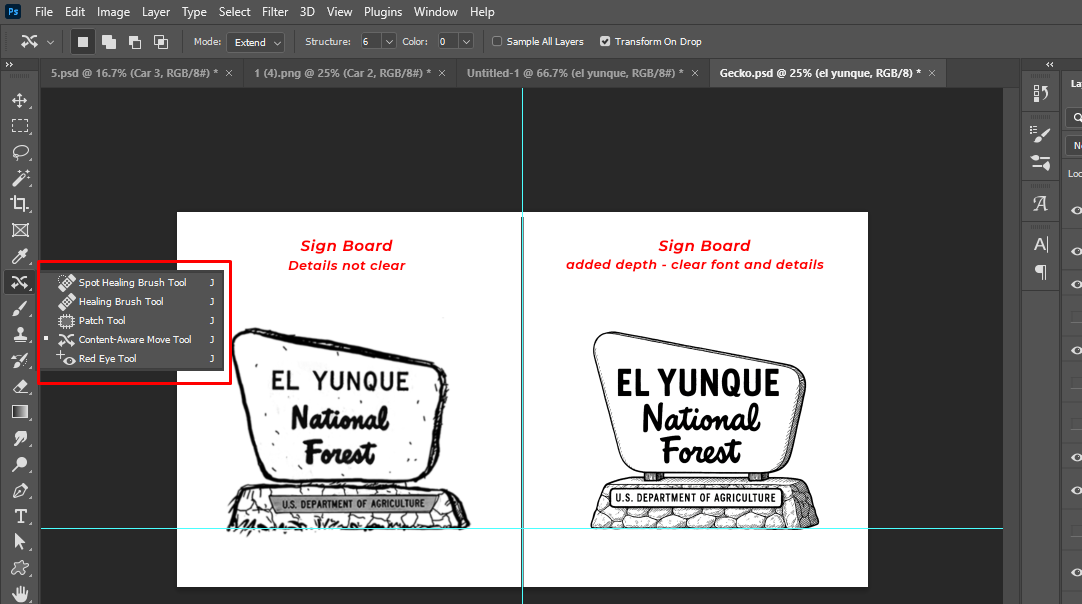Click Add to Selection mode button
1082x604 pixels.
pyautogui.click(x=109, y=42)
